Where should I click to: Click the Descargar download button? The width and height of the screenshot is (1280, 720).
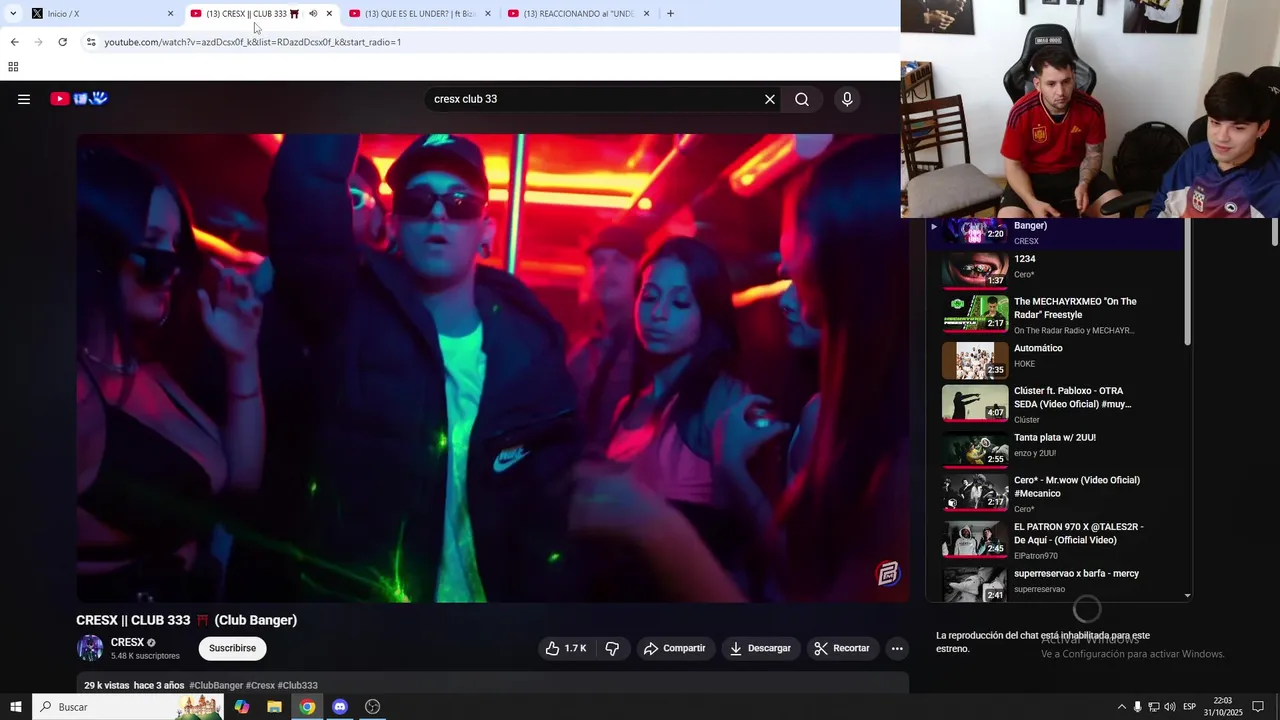pos(761,648)
